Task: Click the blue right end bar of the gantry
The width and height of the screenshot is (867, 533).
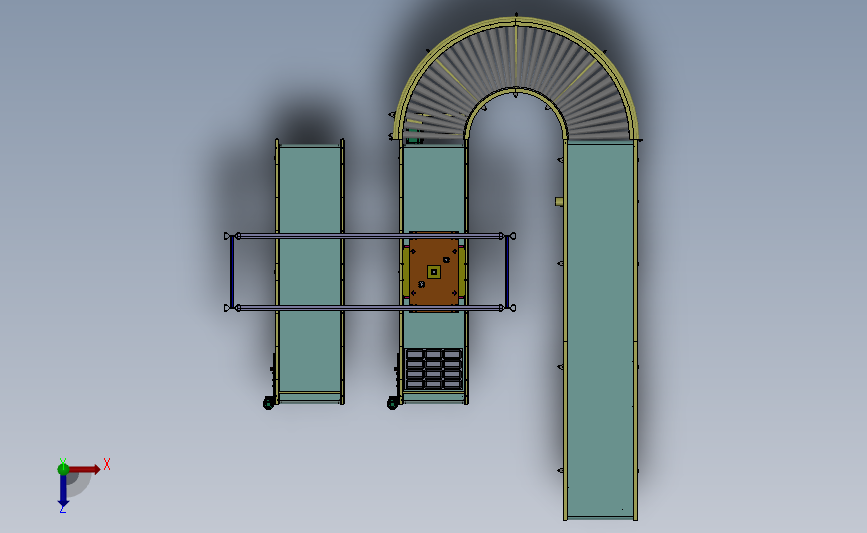Action: [x=507, y=272]
